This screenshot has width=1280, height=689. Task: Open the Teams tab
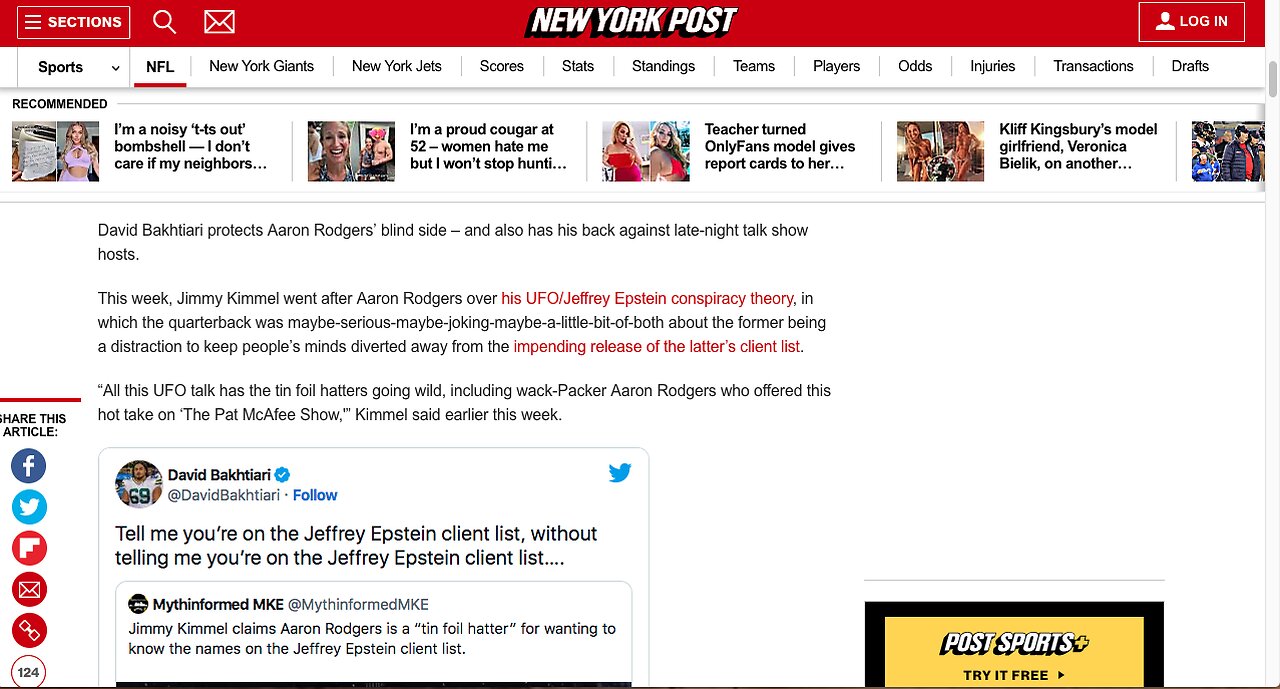click(x=754, y=66)
